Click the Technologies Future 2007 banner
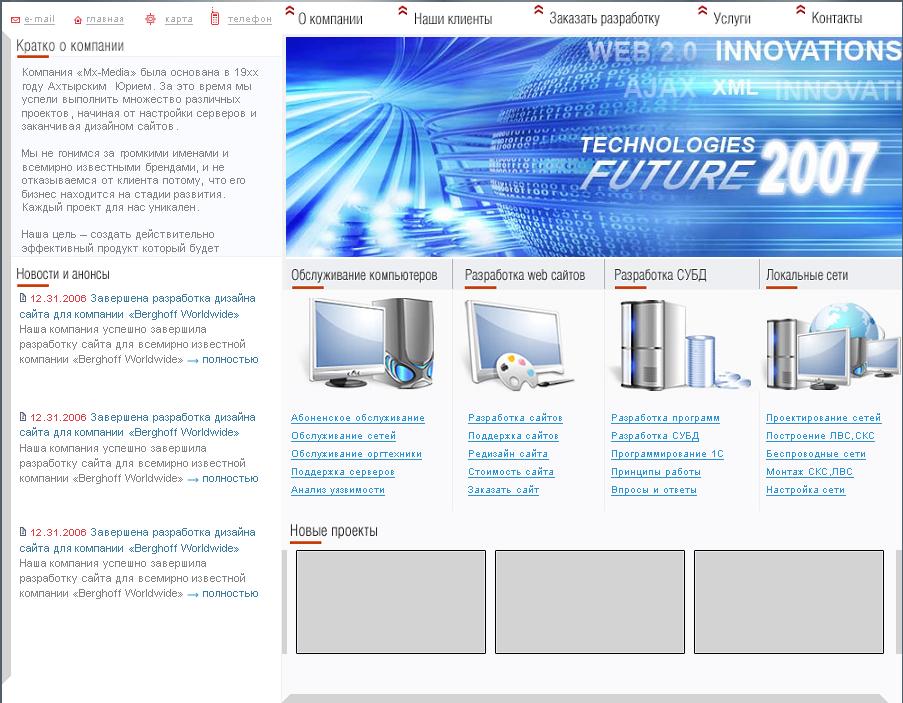Screen dimensions: 903x703 [x=593, y=147]
